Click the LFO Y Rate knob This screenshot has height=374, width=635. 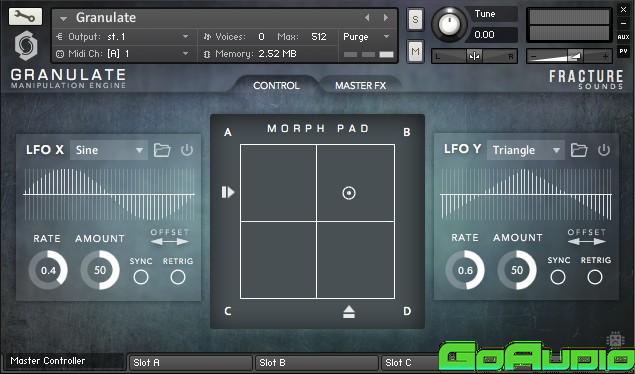(465, 270)
